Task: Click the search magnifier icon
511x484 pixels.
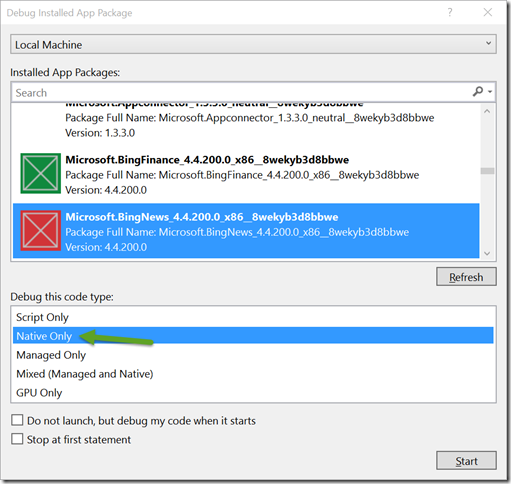Action: pyautogui.click(x=478, y=91)
